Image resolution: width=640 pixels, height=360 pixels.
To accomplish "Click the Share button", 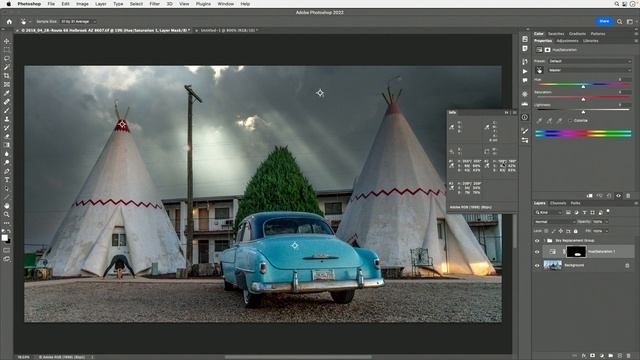I will [x=604, y=21].
